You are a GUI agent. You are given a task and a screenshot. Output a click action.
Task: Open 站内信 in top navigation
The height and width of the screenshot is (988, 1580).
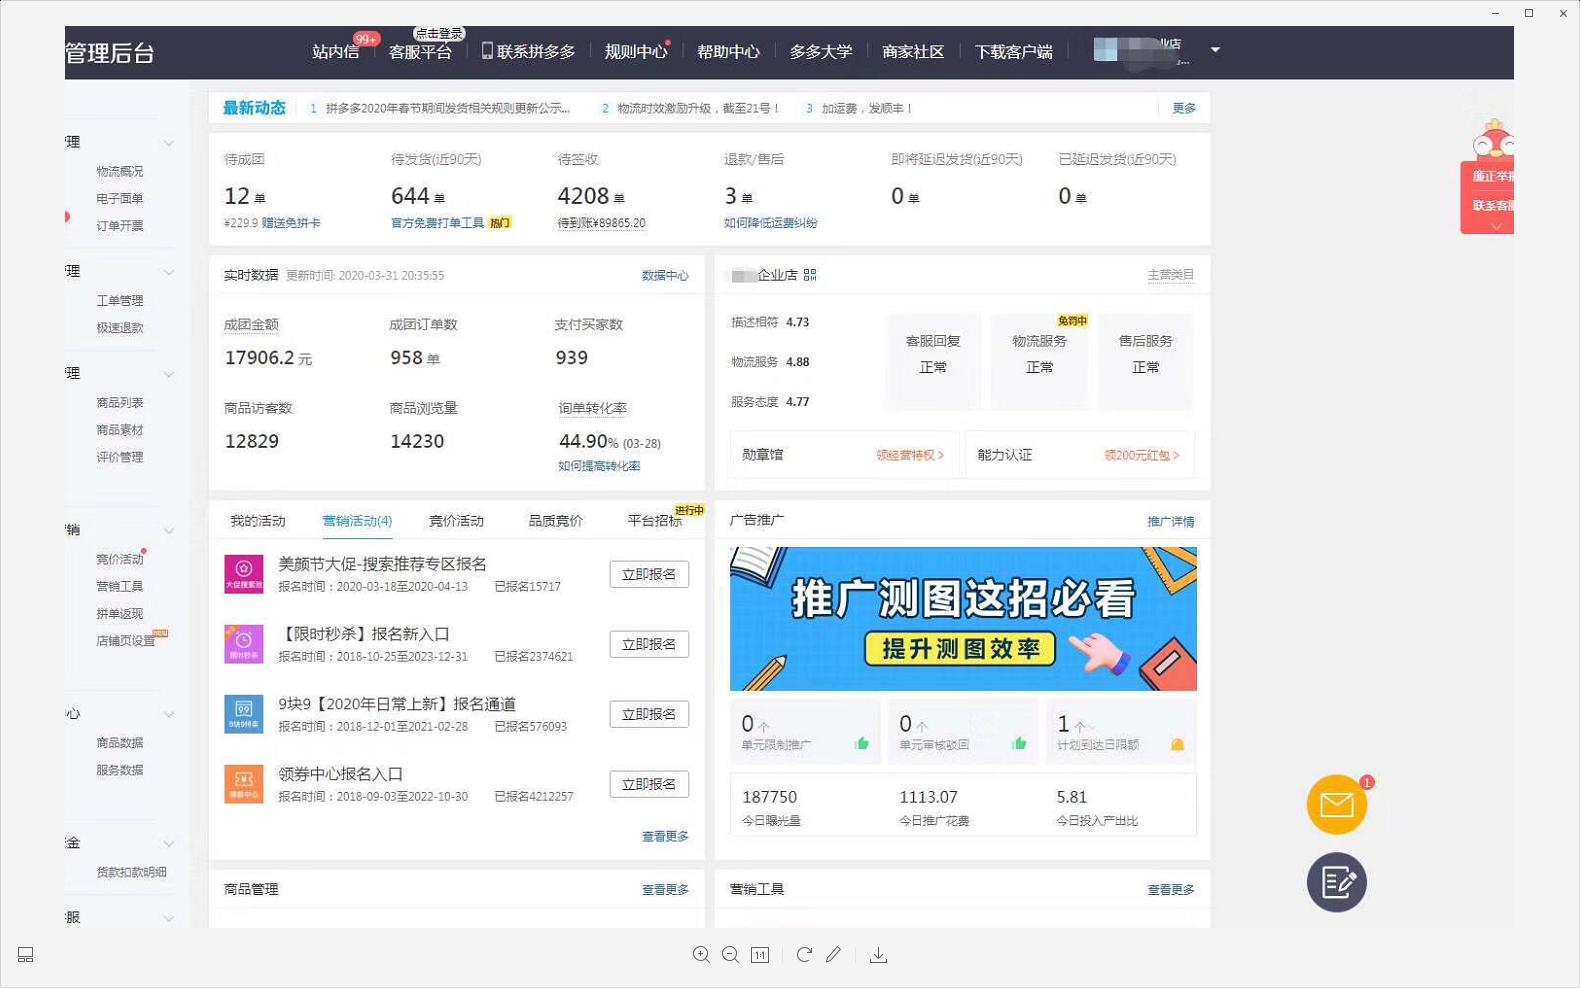coord(335,51)
